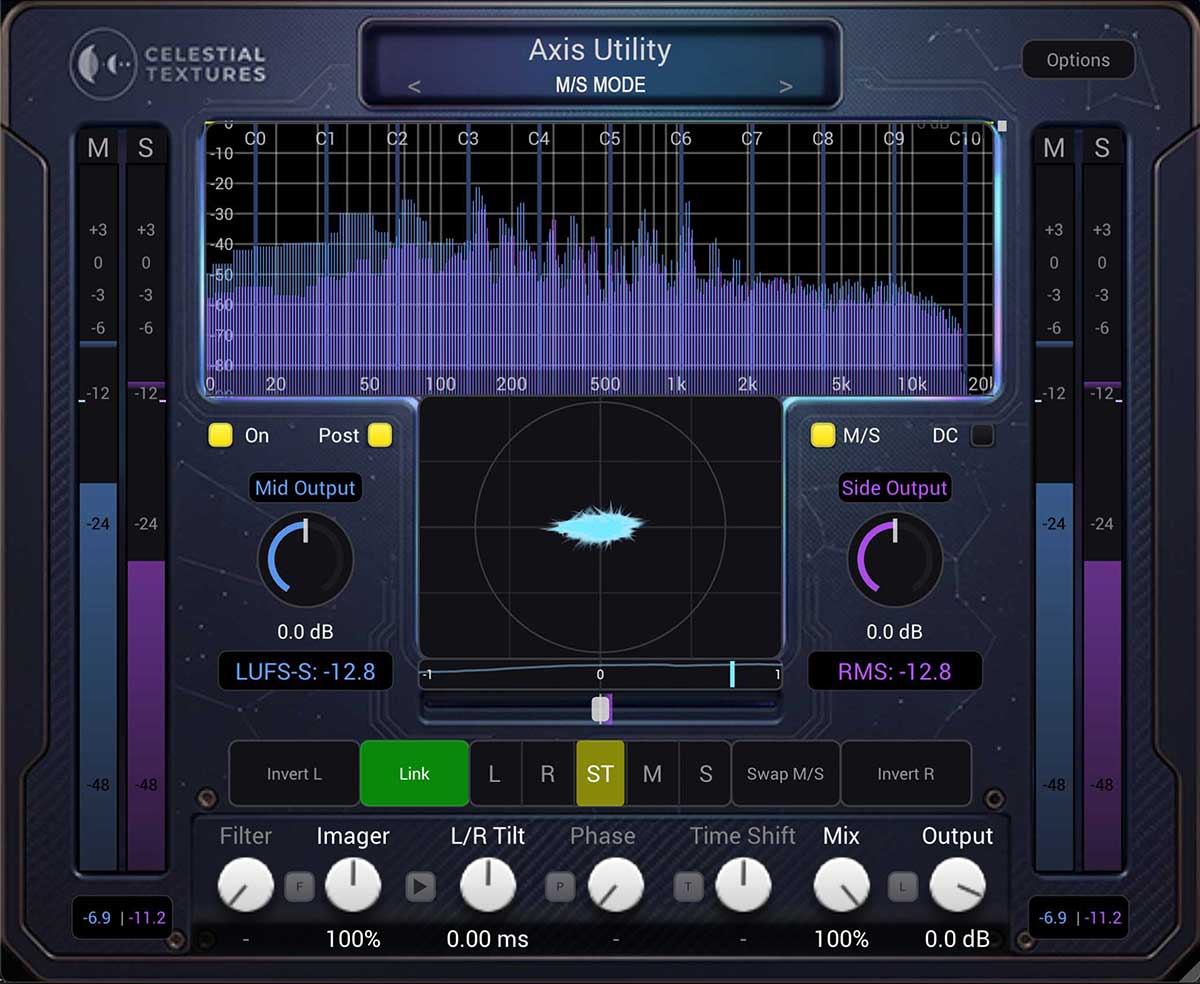The height and width of the screenshot is (984, 1200).
Task: Select the S channel mode button
Action: pyautogui.click(x=705, y=773)
